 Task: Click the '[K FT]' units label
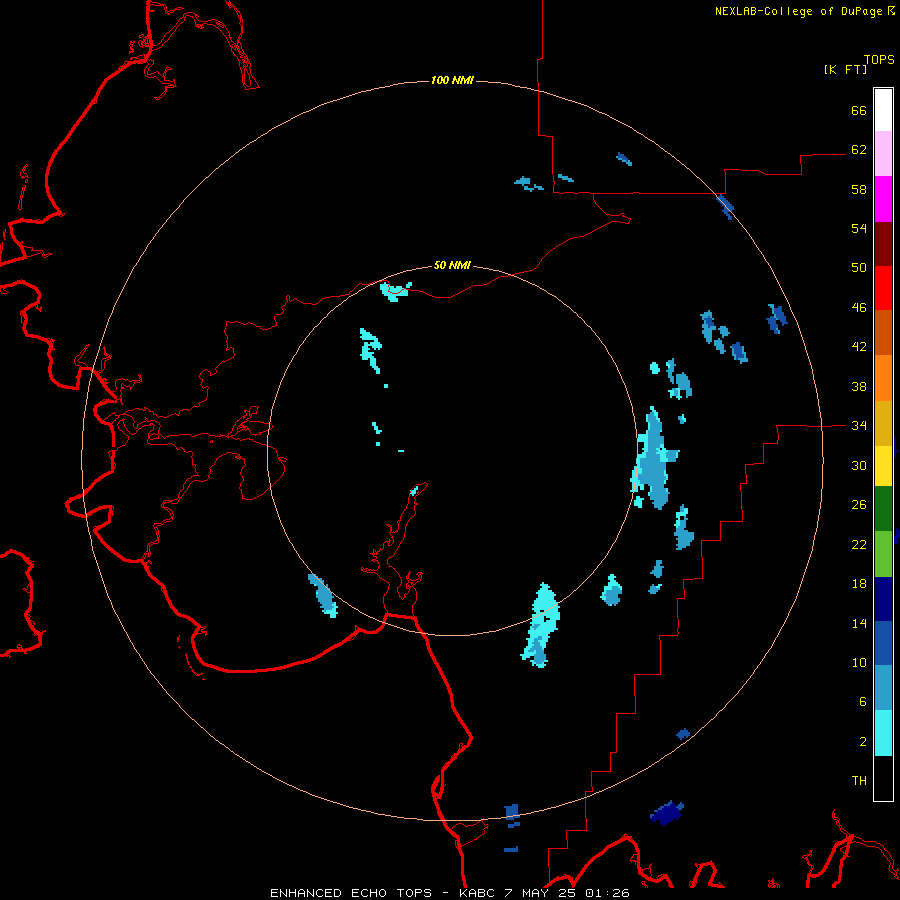coord(845,69)
